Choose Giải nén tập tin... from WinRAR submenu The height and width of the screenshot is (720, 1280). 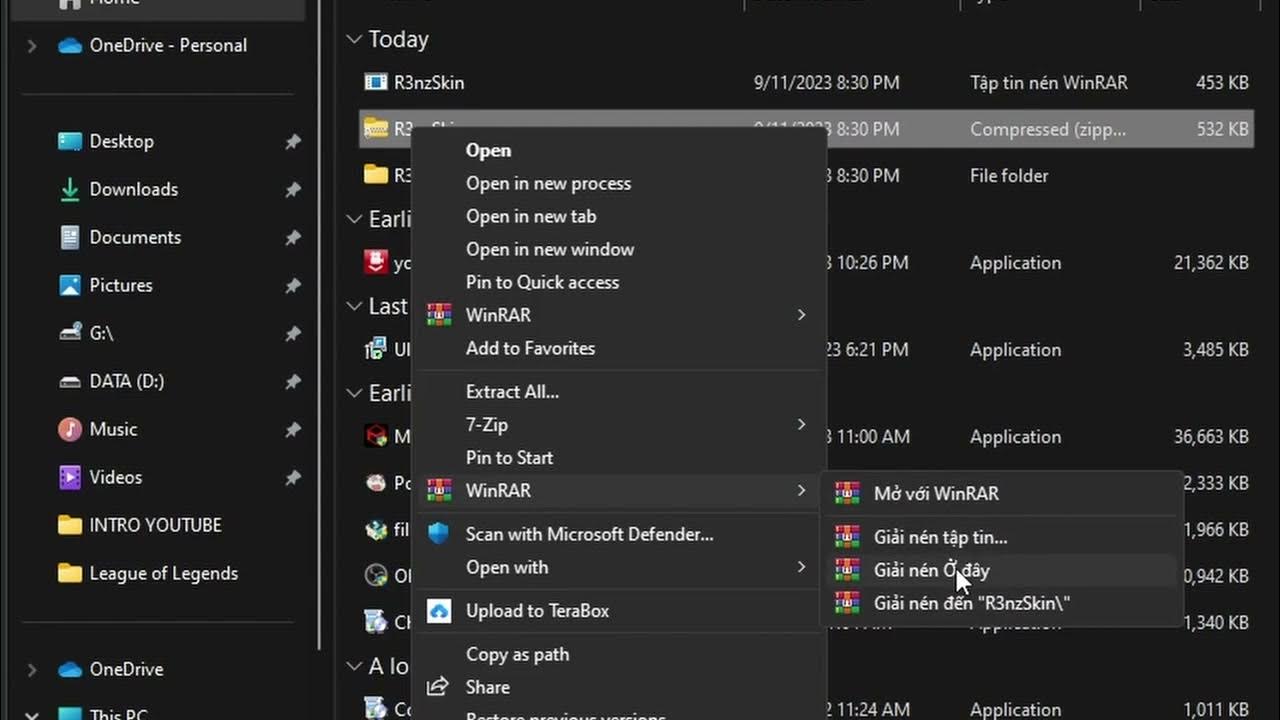point(940,537)
